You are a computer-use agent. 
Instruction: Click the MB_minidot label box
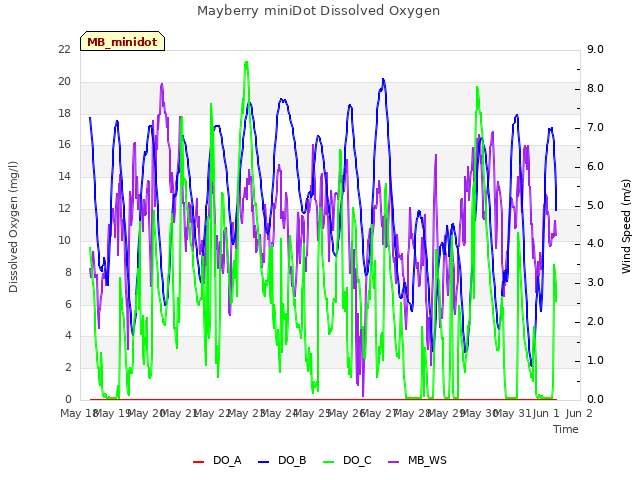(x=122, y=41)
